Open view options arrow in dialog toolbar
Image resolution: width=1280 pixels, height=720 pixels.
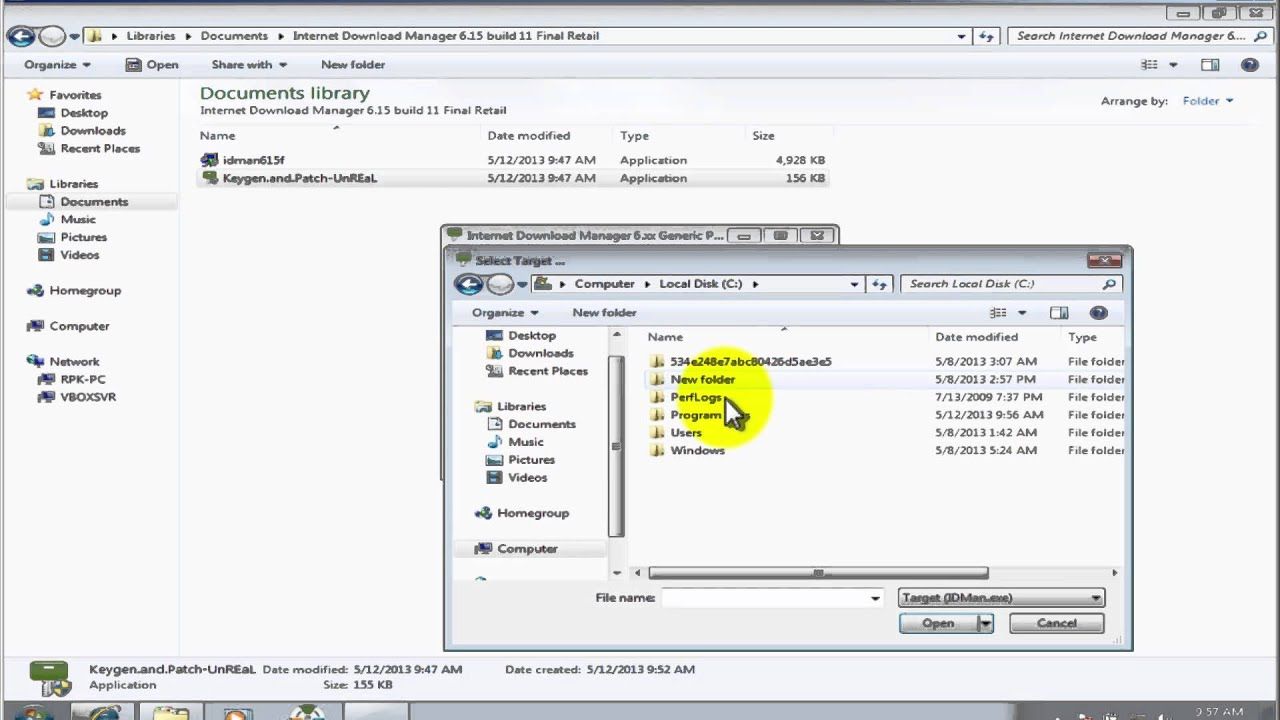click(1022, 313)
